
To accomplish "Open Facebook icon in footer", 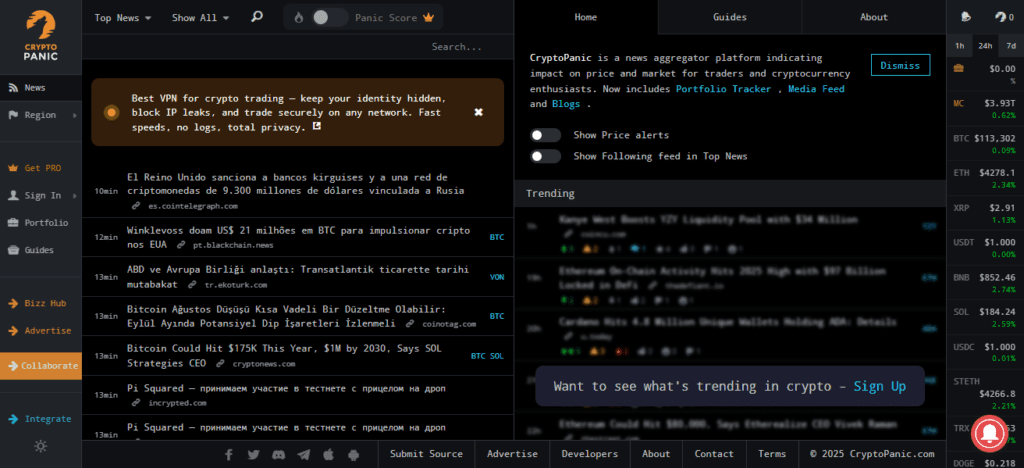I will click(x=229, y=454).
